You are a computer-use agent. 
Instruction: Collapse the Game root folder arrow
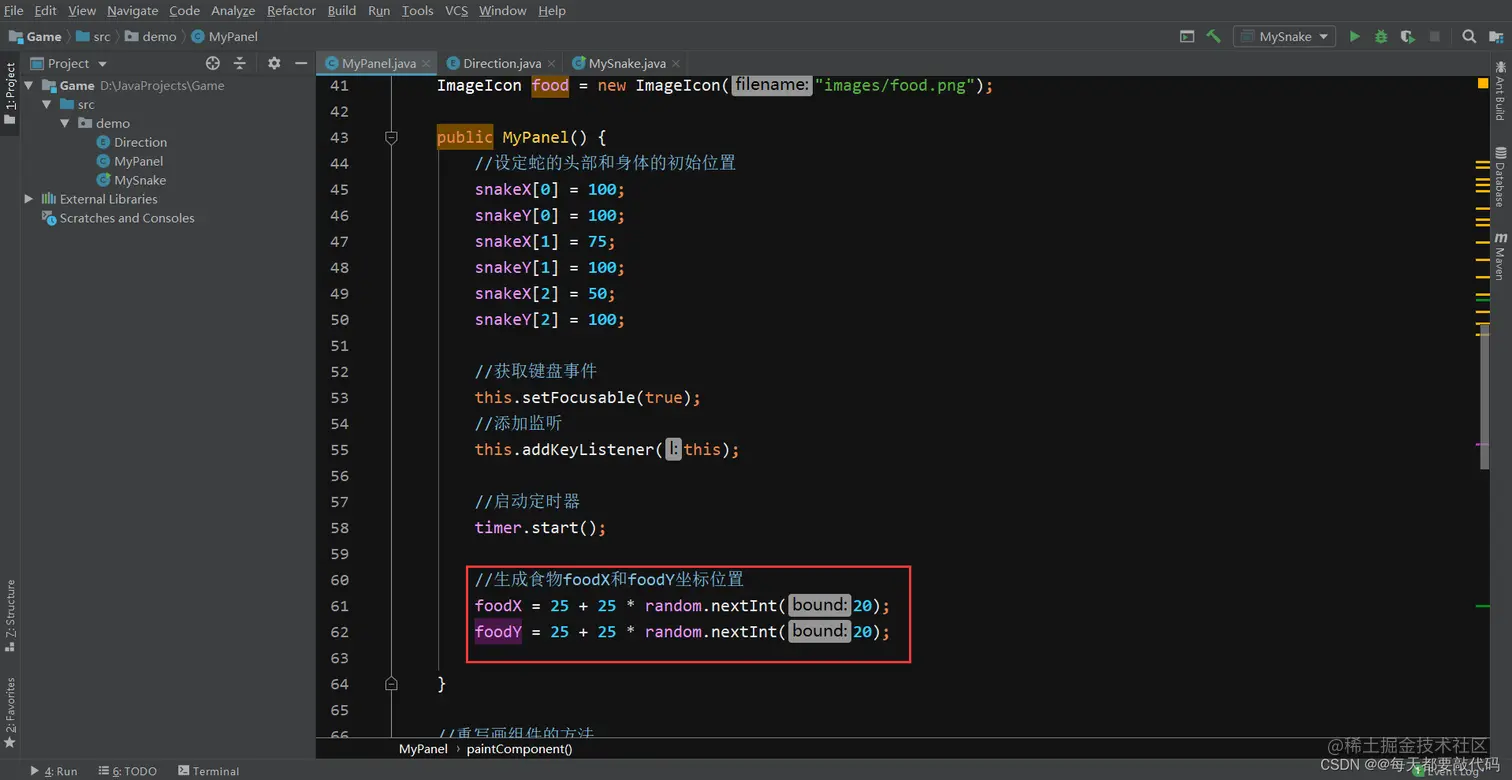click(29, 86)
